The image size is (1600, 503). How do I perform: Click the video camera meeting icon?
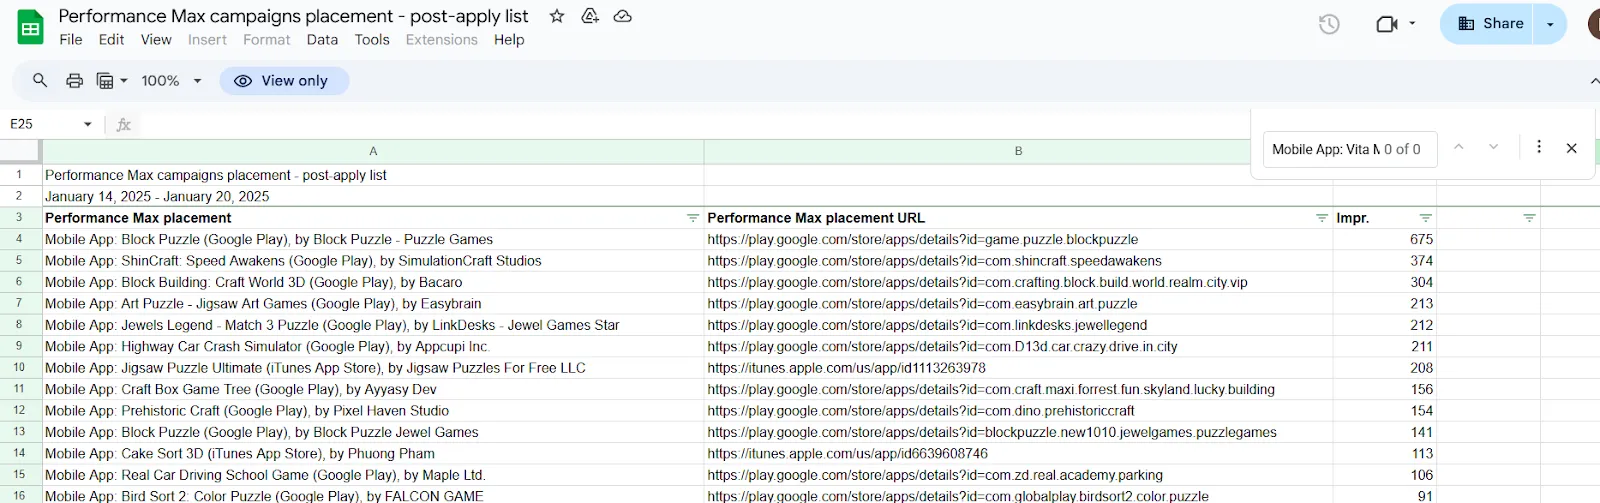(1387, 24)
